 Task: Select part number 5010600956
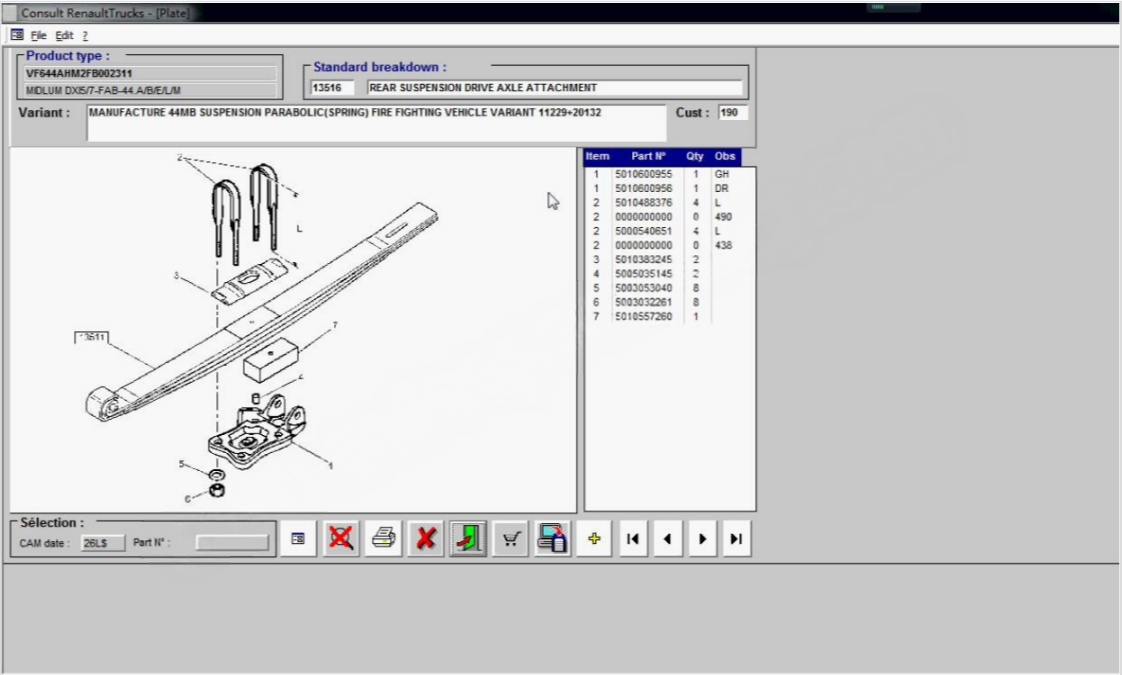643,188
